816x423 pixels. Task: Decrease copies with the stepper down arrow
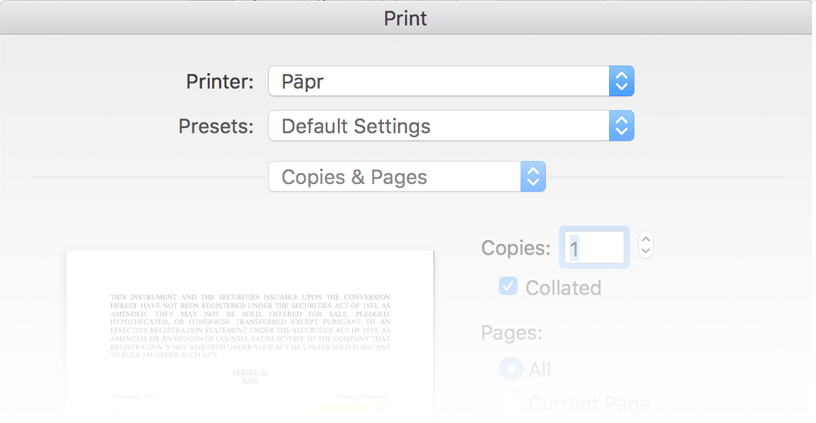[x=646, y=252]
